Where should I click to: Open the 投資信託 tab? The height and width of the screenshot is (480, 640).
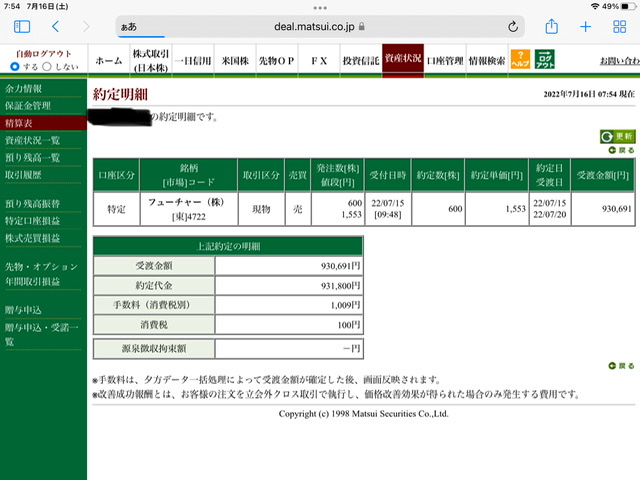coord(361,60)
